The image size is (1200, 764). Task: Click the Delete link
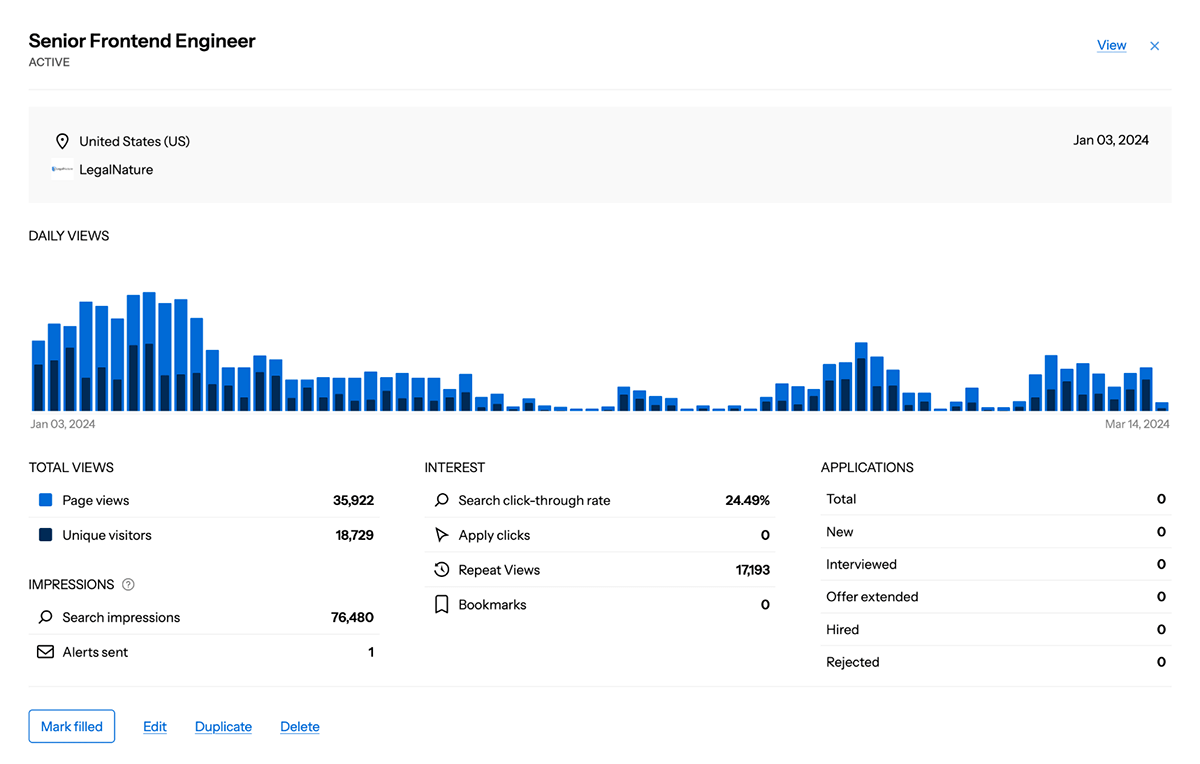coord(300,727)
